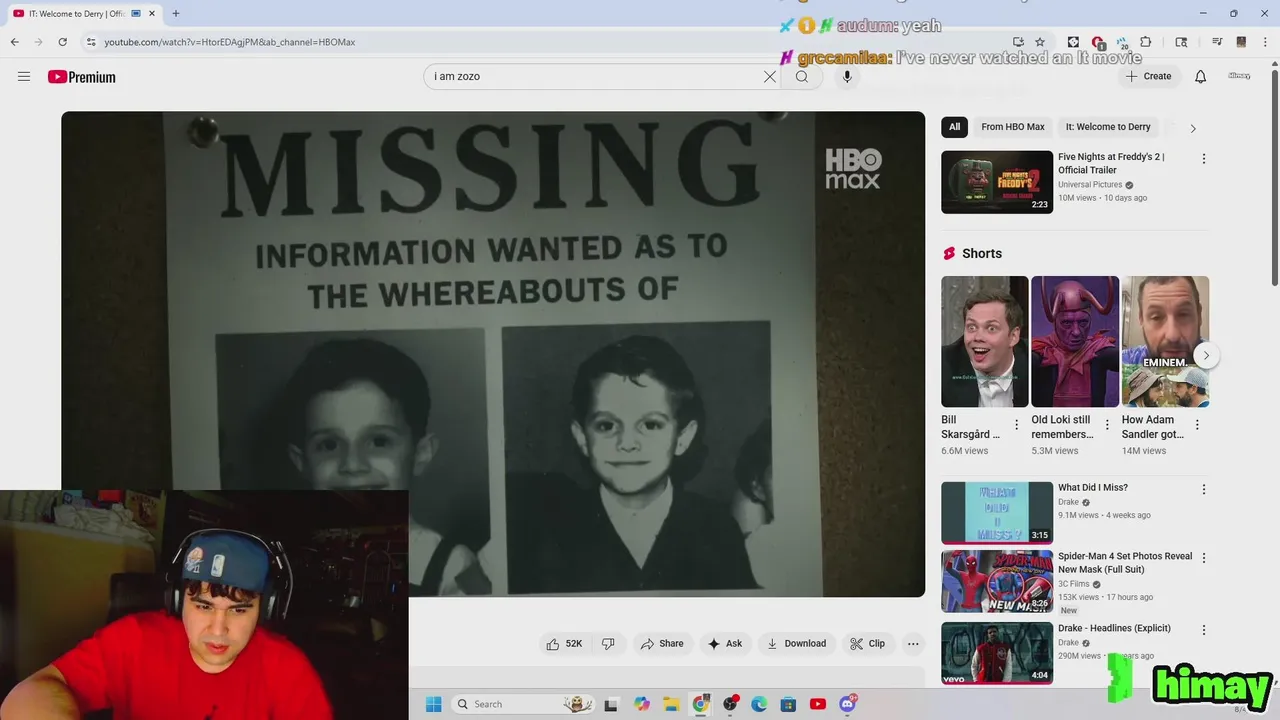The image size is (1280, 720).
Task: Open the Chrome profile avatar
Action: click(1241, 42)
